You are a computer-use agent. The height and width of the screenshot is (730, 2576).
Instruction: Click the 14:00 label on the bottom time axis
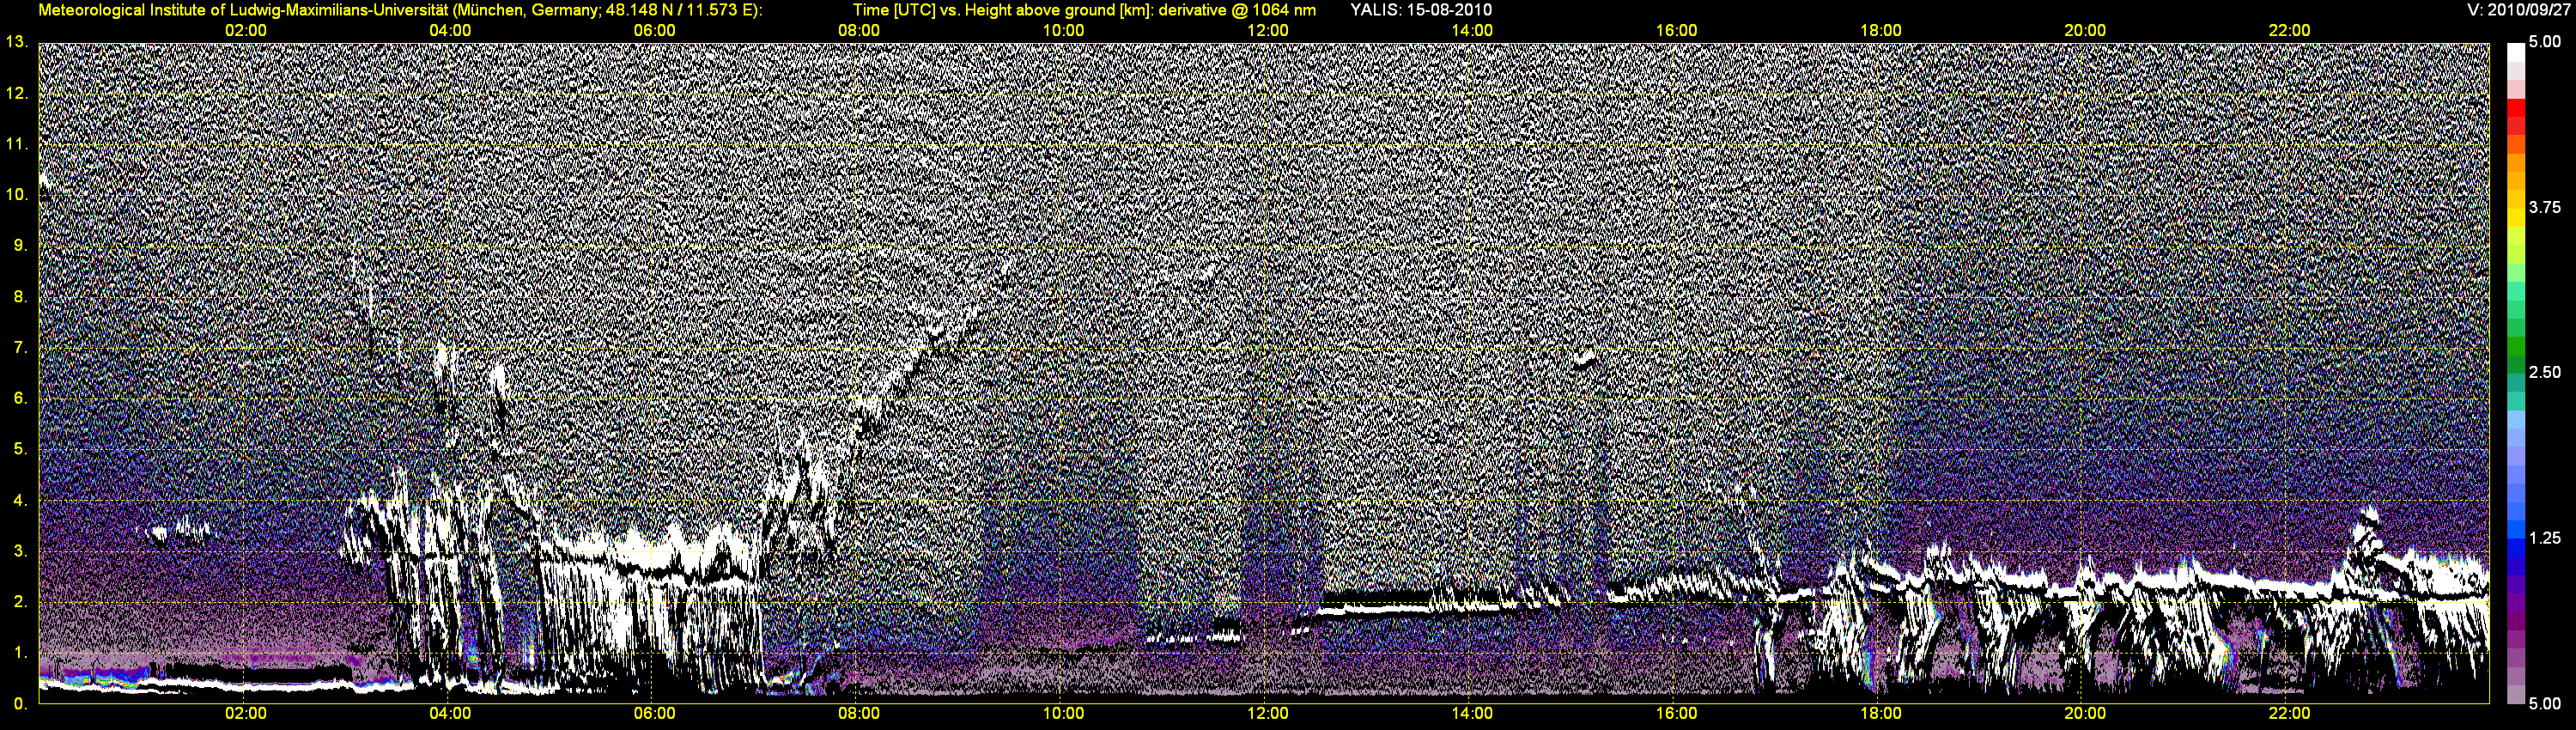pos(1472,714)
